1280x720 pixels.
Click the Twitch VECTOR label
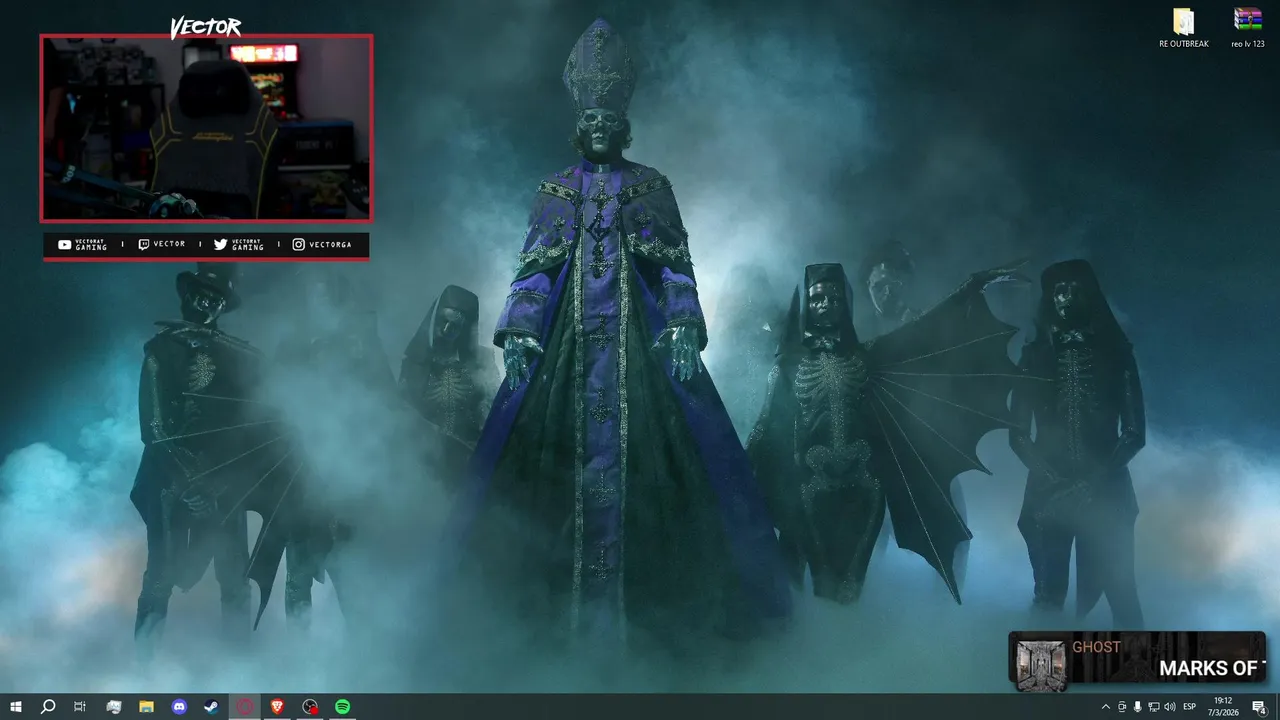(x=162, y=245)
